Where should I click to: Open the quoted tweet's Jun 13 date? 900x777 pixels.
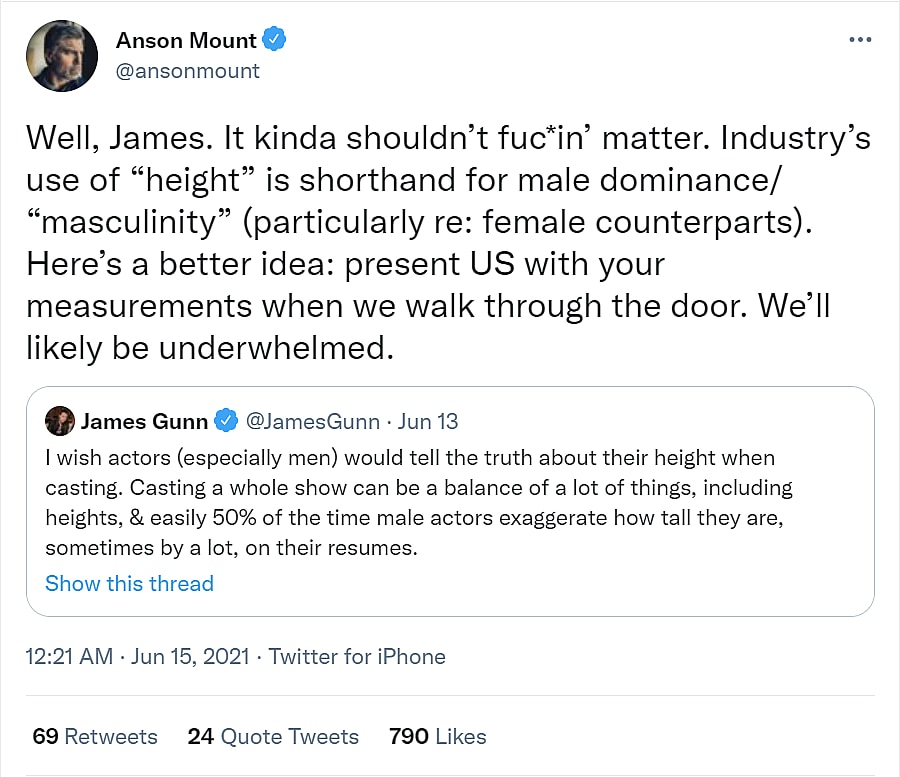coord(428,421)
